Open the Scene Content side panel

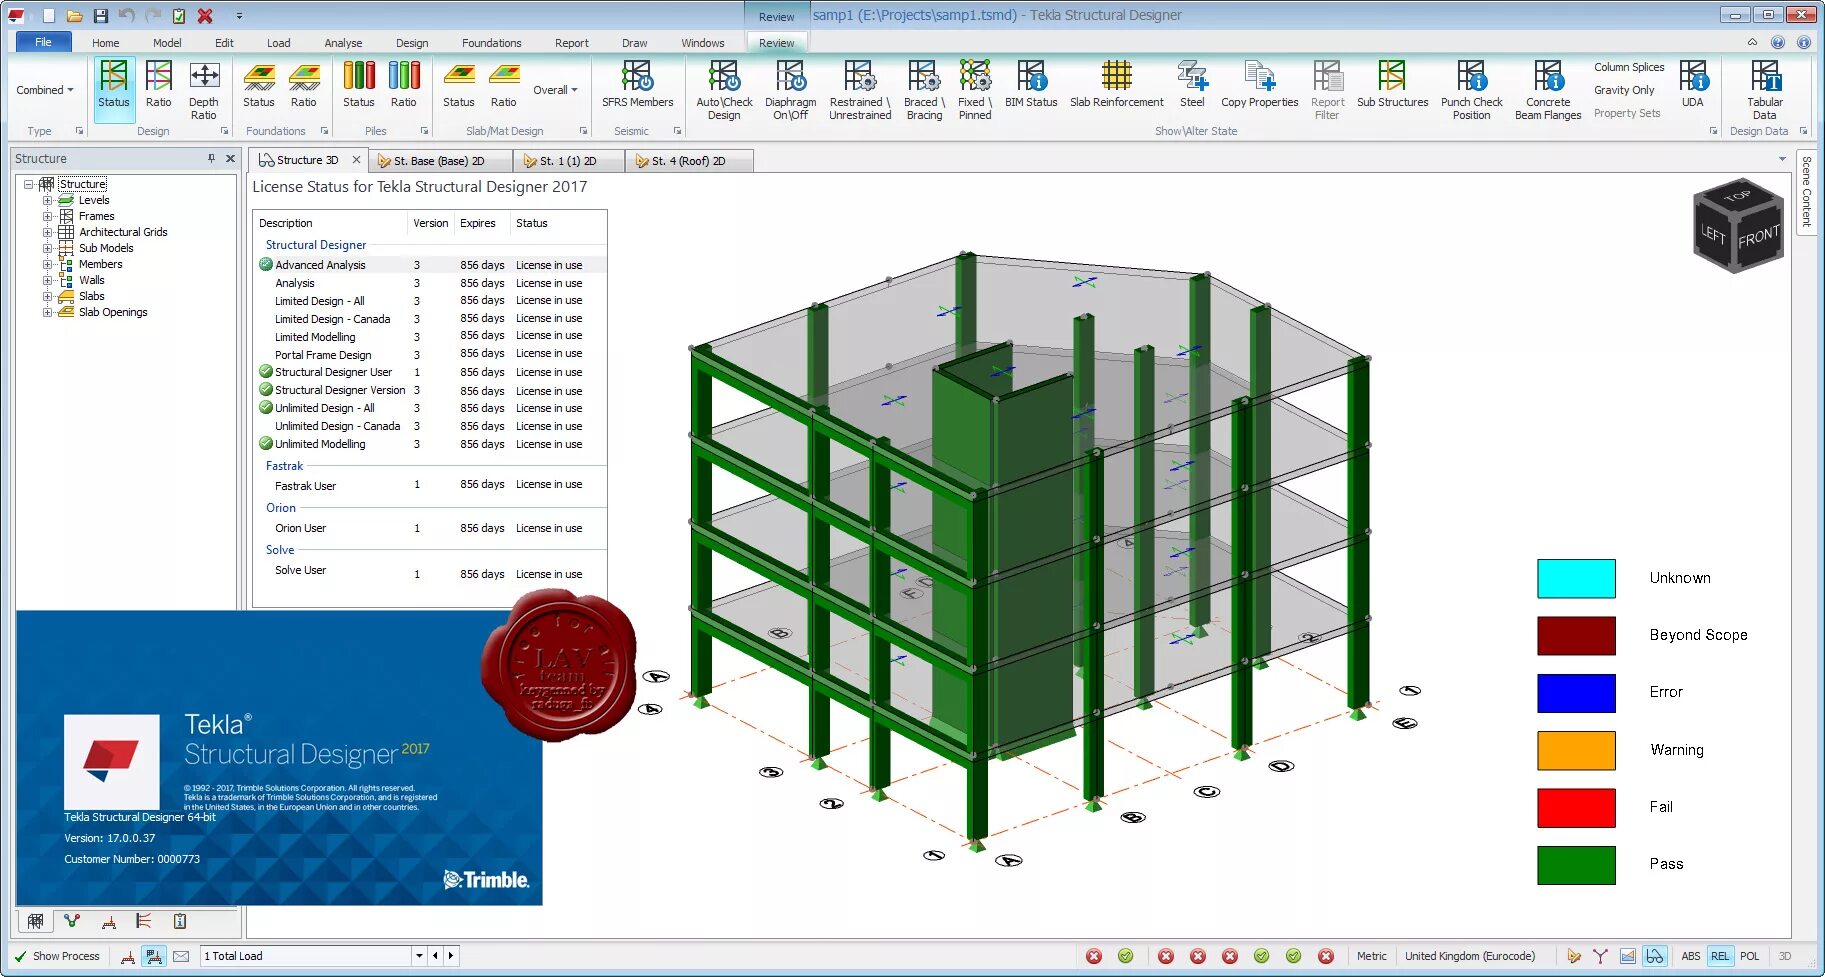[x=1806, y=192]
